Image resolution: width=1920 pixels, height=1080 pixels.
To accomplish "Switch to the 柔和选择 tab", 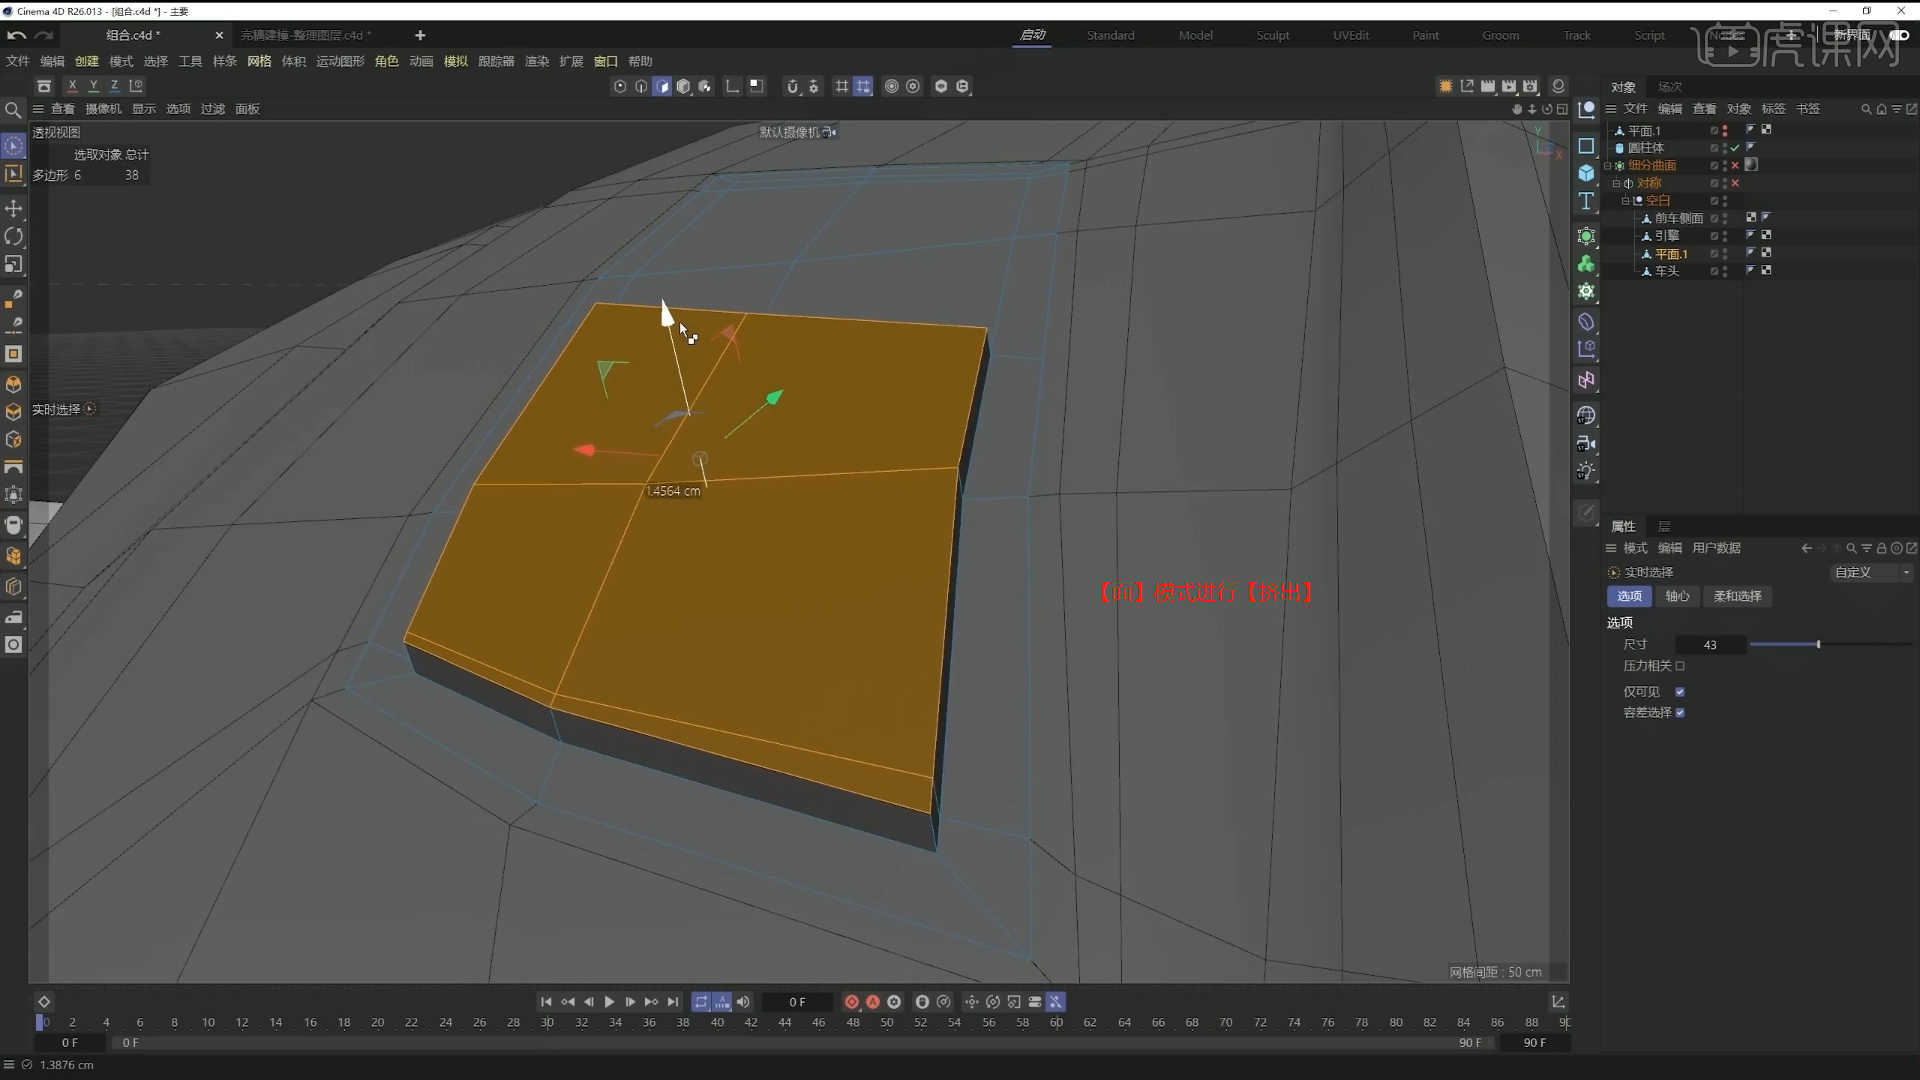I will click(1737, 596).
